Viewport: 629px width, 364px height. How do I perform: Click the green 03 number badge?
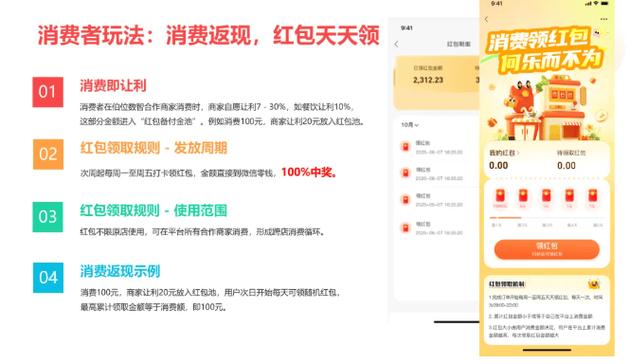48,217
